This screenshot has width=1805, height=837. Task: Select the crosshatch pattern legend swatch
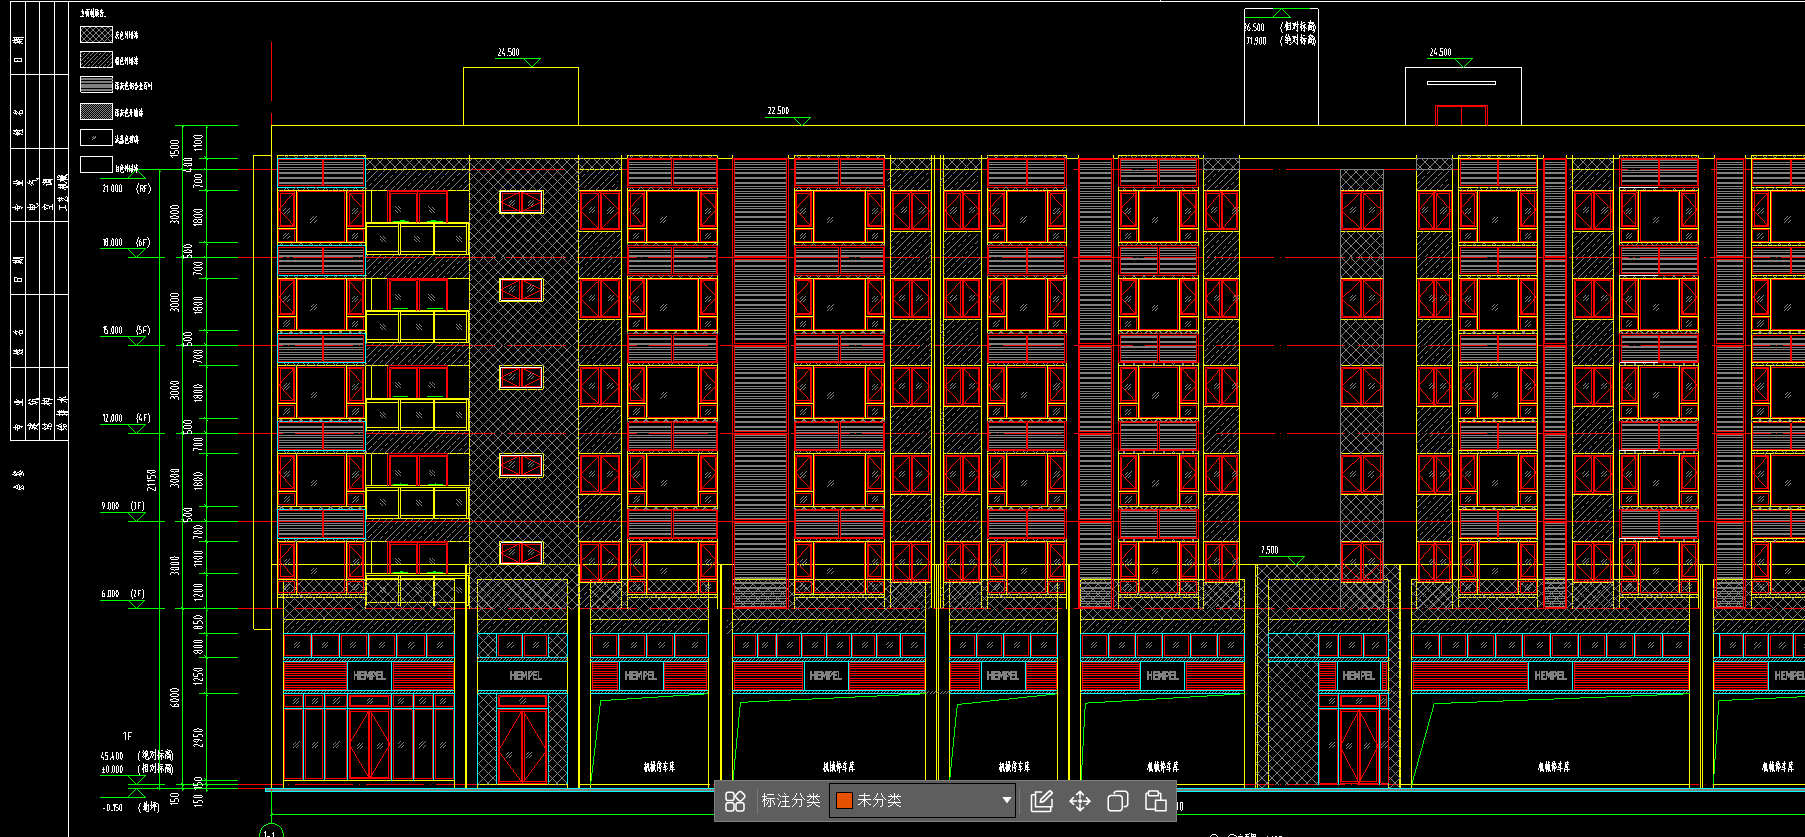pos(96,34)
